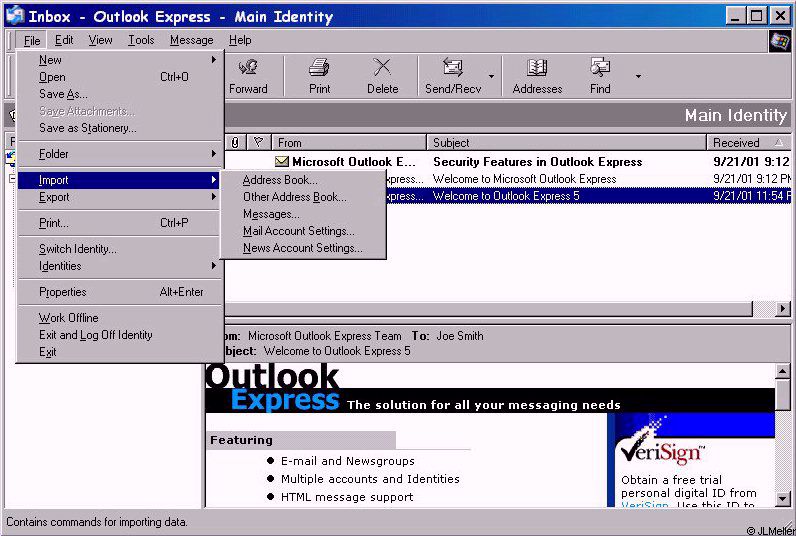Select Other Address Book in Import submenu
The height and width of the screenshot is (536, 796).
[303, 197]
